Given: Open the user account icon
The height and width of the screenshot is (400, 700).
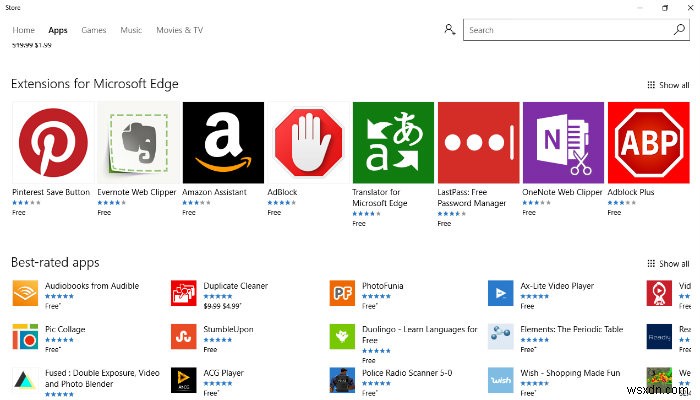Looking at the screenshot, I should [450, 30].
